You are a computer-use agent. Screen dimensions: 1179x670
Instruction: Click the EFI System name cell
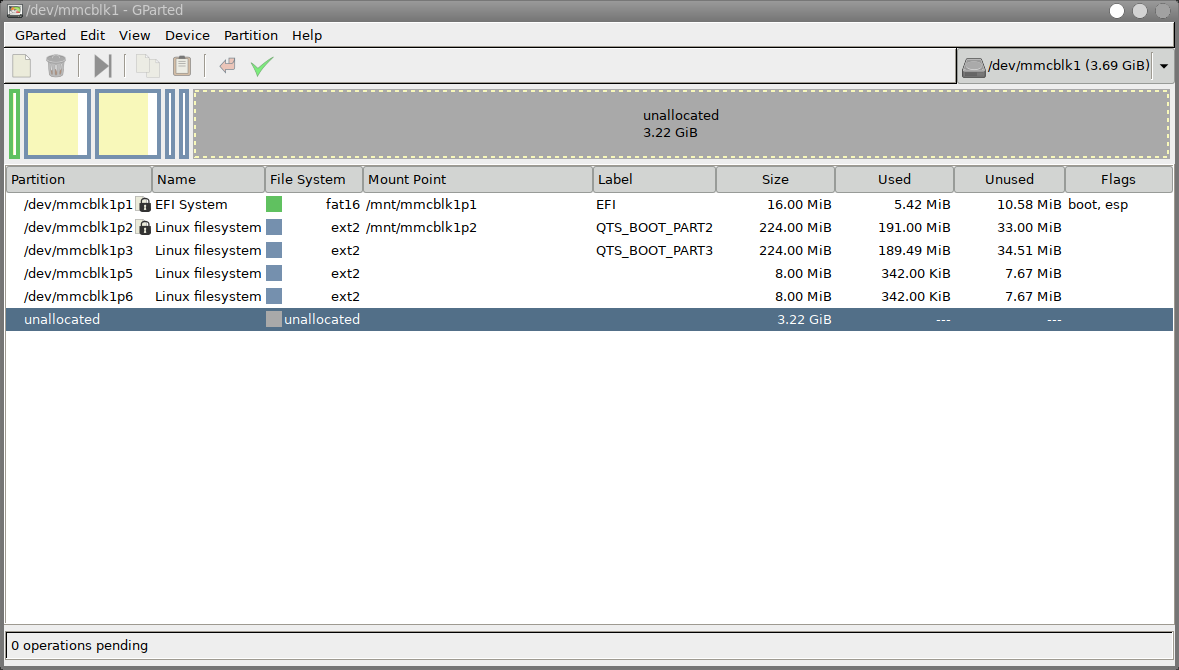coord(191,205)
